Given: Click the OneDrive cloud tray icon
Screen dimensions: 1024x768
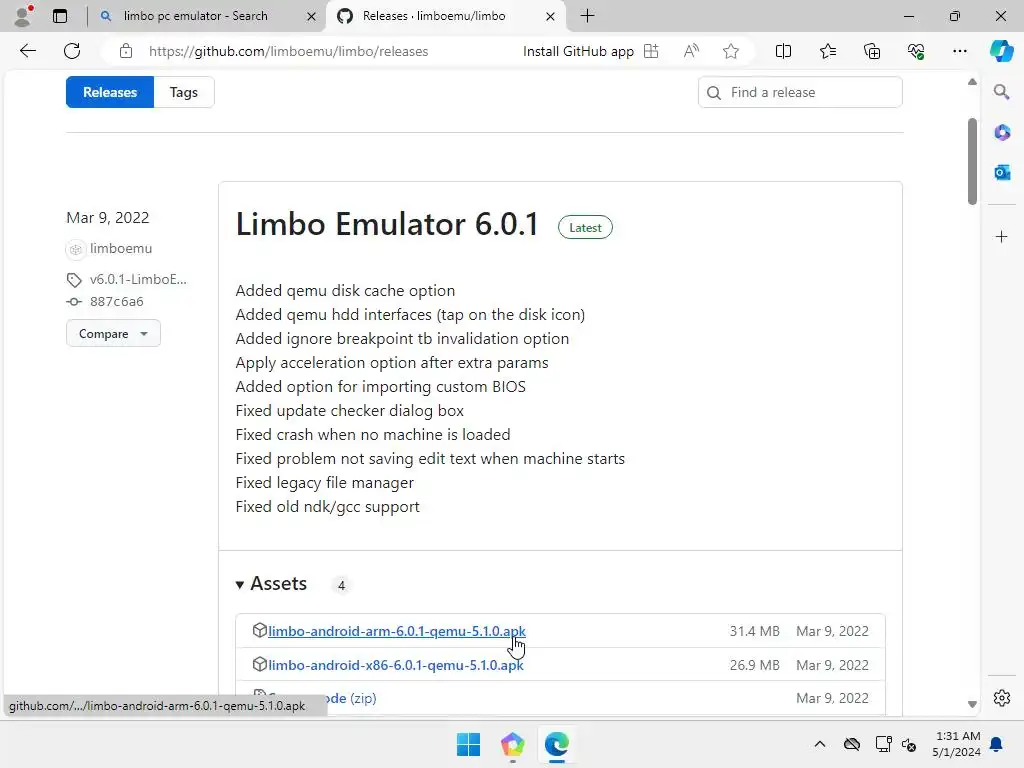Looking at the screenshot, I should [x=852, y=744].
